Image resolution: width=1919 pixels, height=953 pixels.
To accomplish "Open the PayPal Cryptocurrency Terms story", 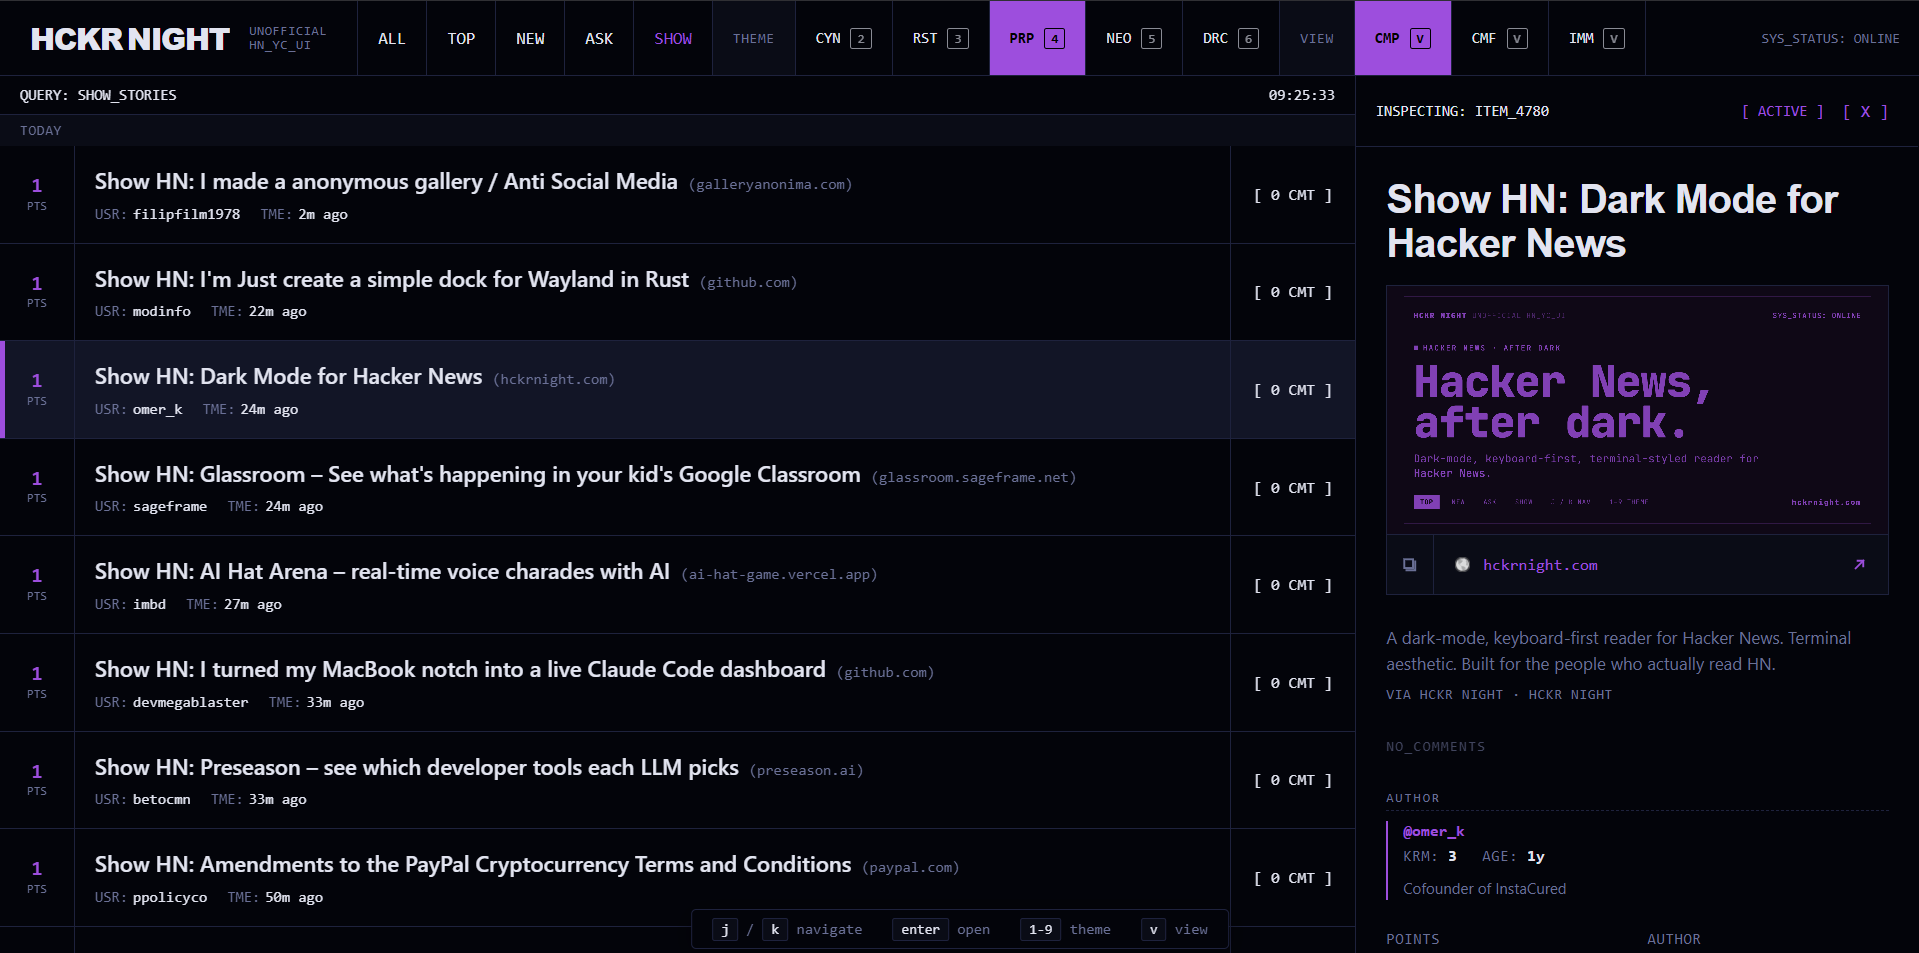I will point(473,865).
